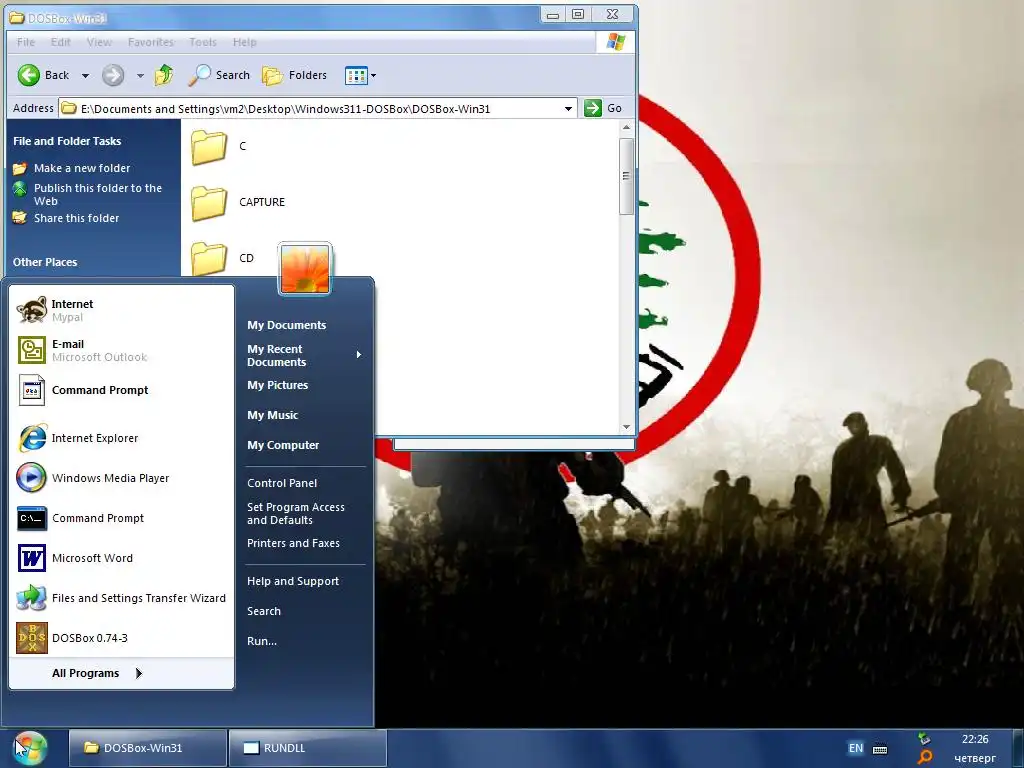Launch Microsoft Word icon
This screenshot has height=768, width=1024.
[x=31, y=558]
